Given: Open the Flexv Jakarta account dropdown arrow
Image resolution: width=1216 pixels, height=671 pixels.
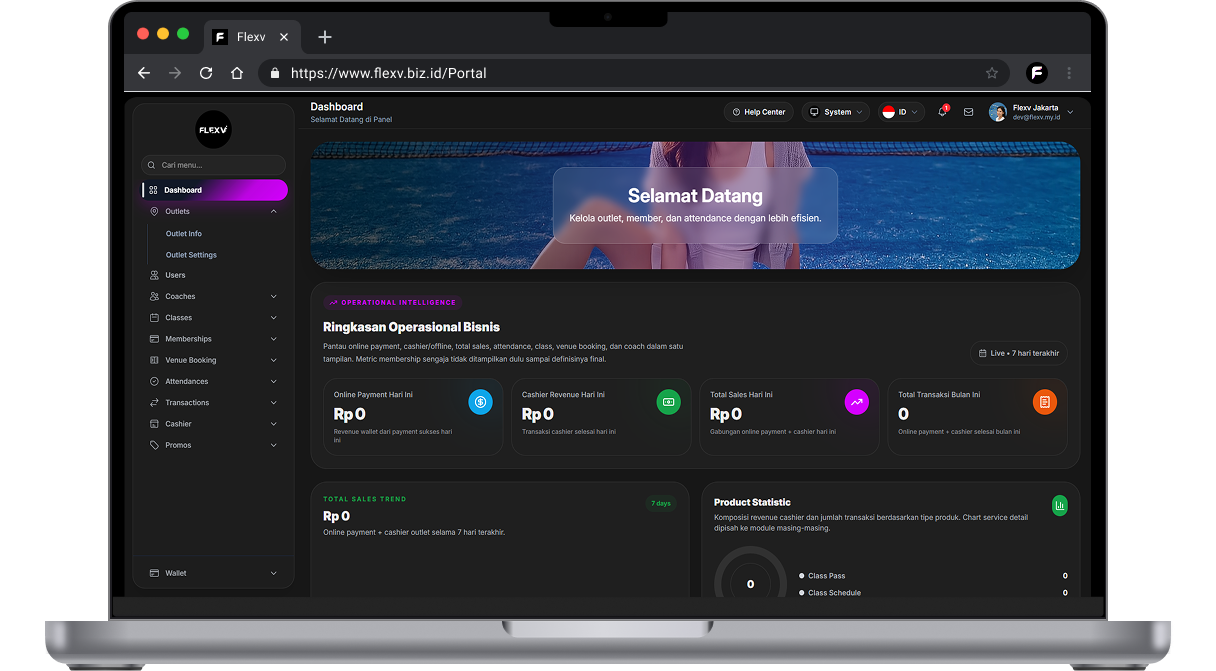Looking at the screenshot, I should [x=1070, y=112].
